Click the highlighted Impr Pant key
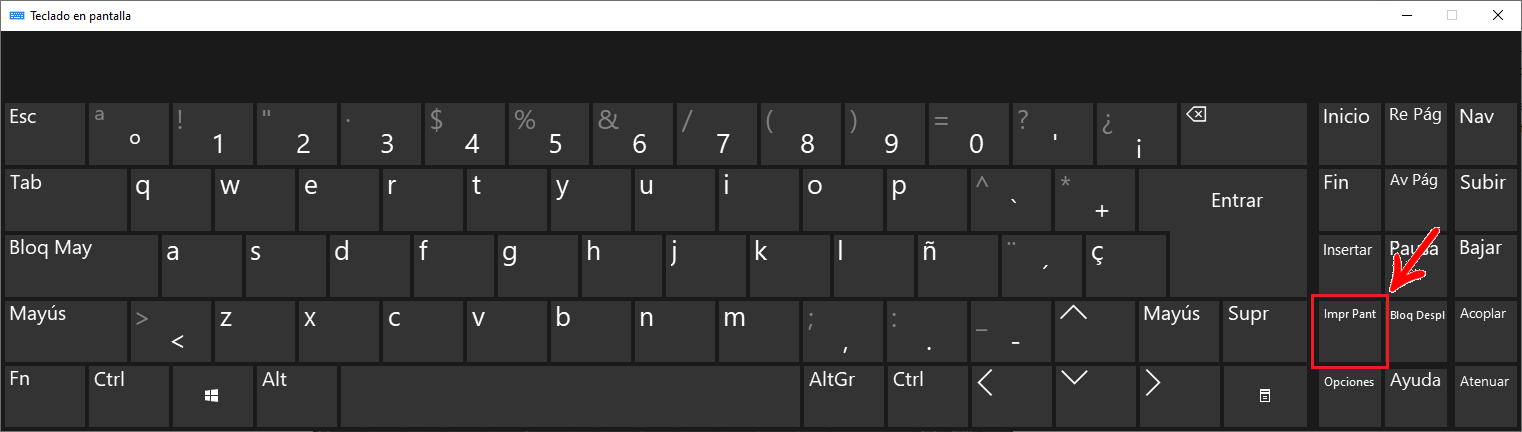The image size is (1522, 432). [x=1349, y=330]
